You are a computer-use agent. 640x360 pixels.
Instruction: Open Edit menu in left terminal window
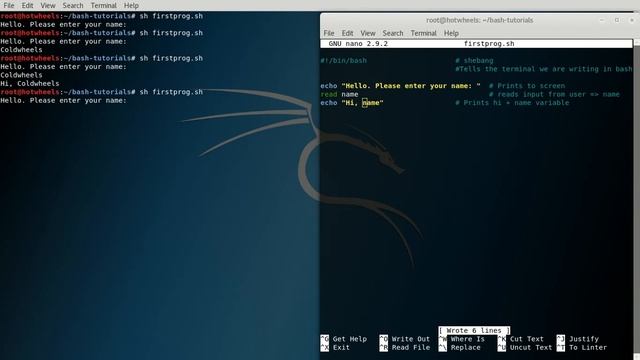(x=27, y=5)
